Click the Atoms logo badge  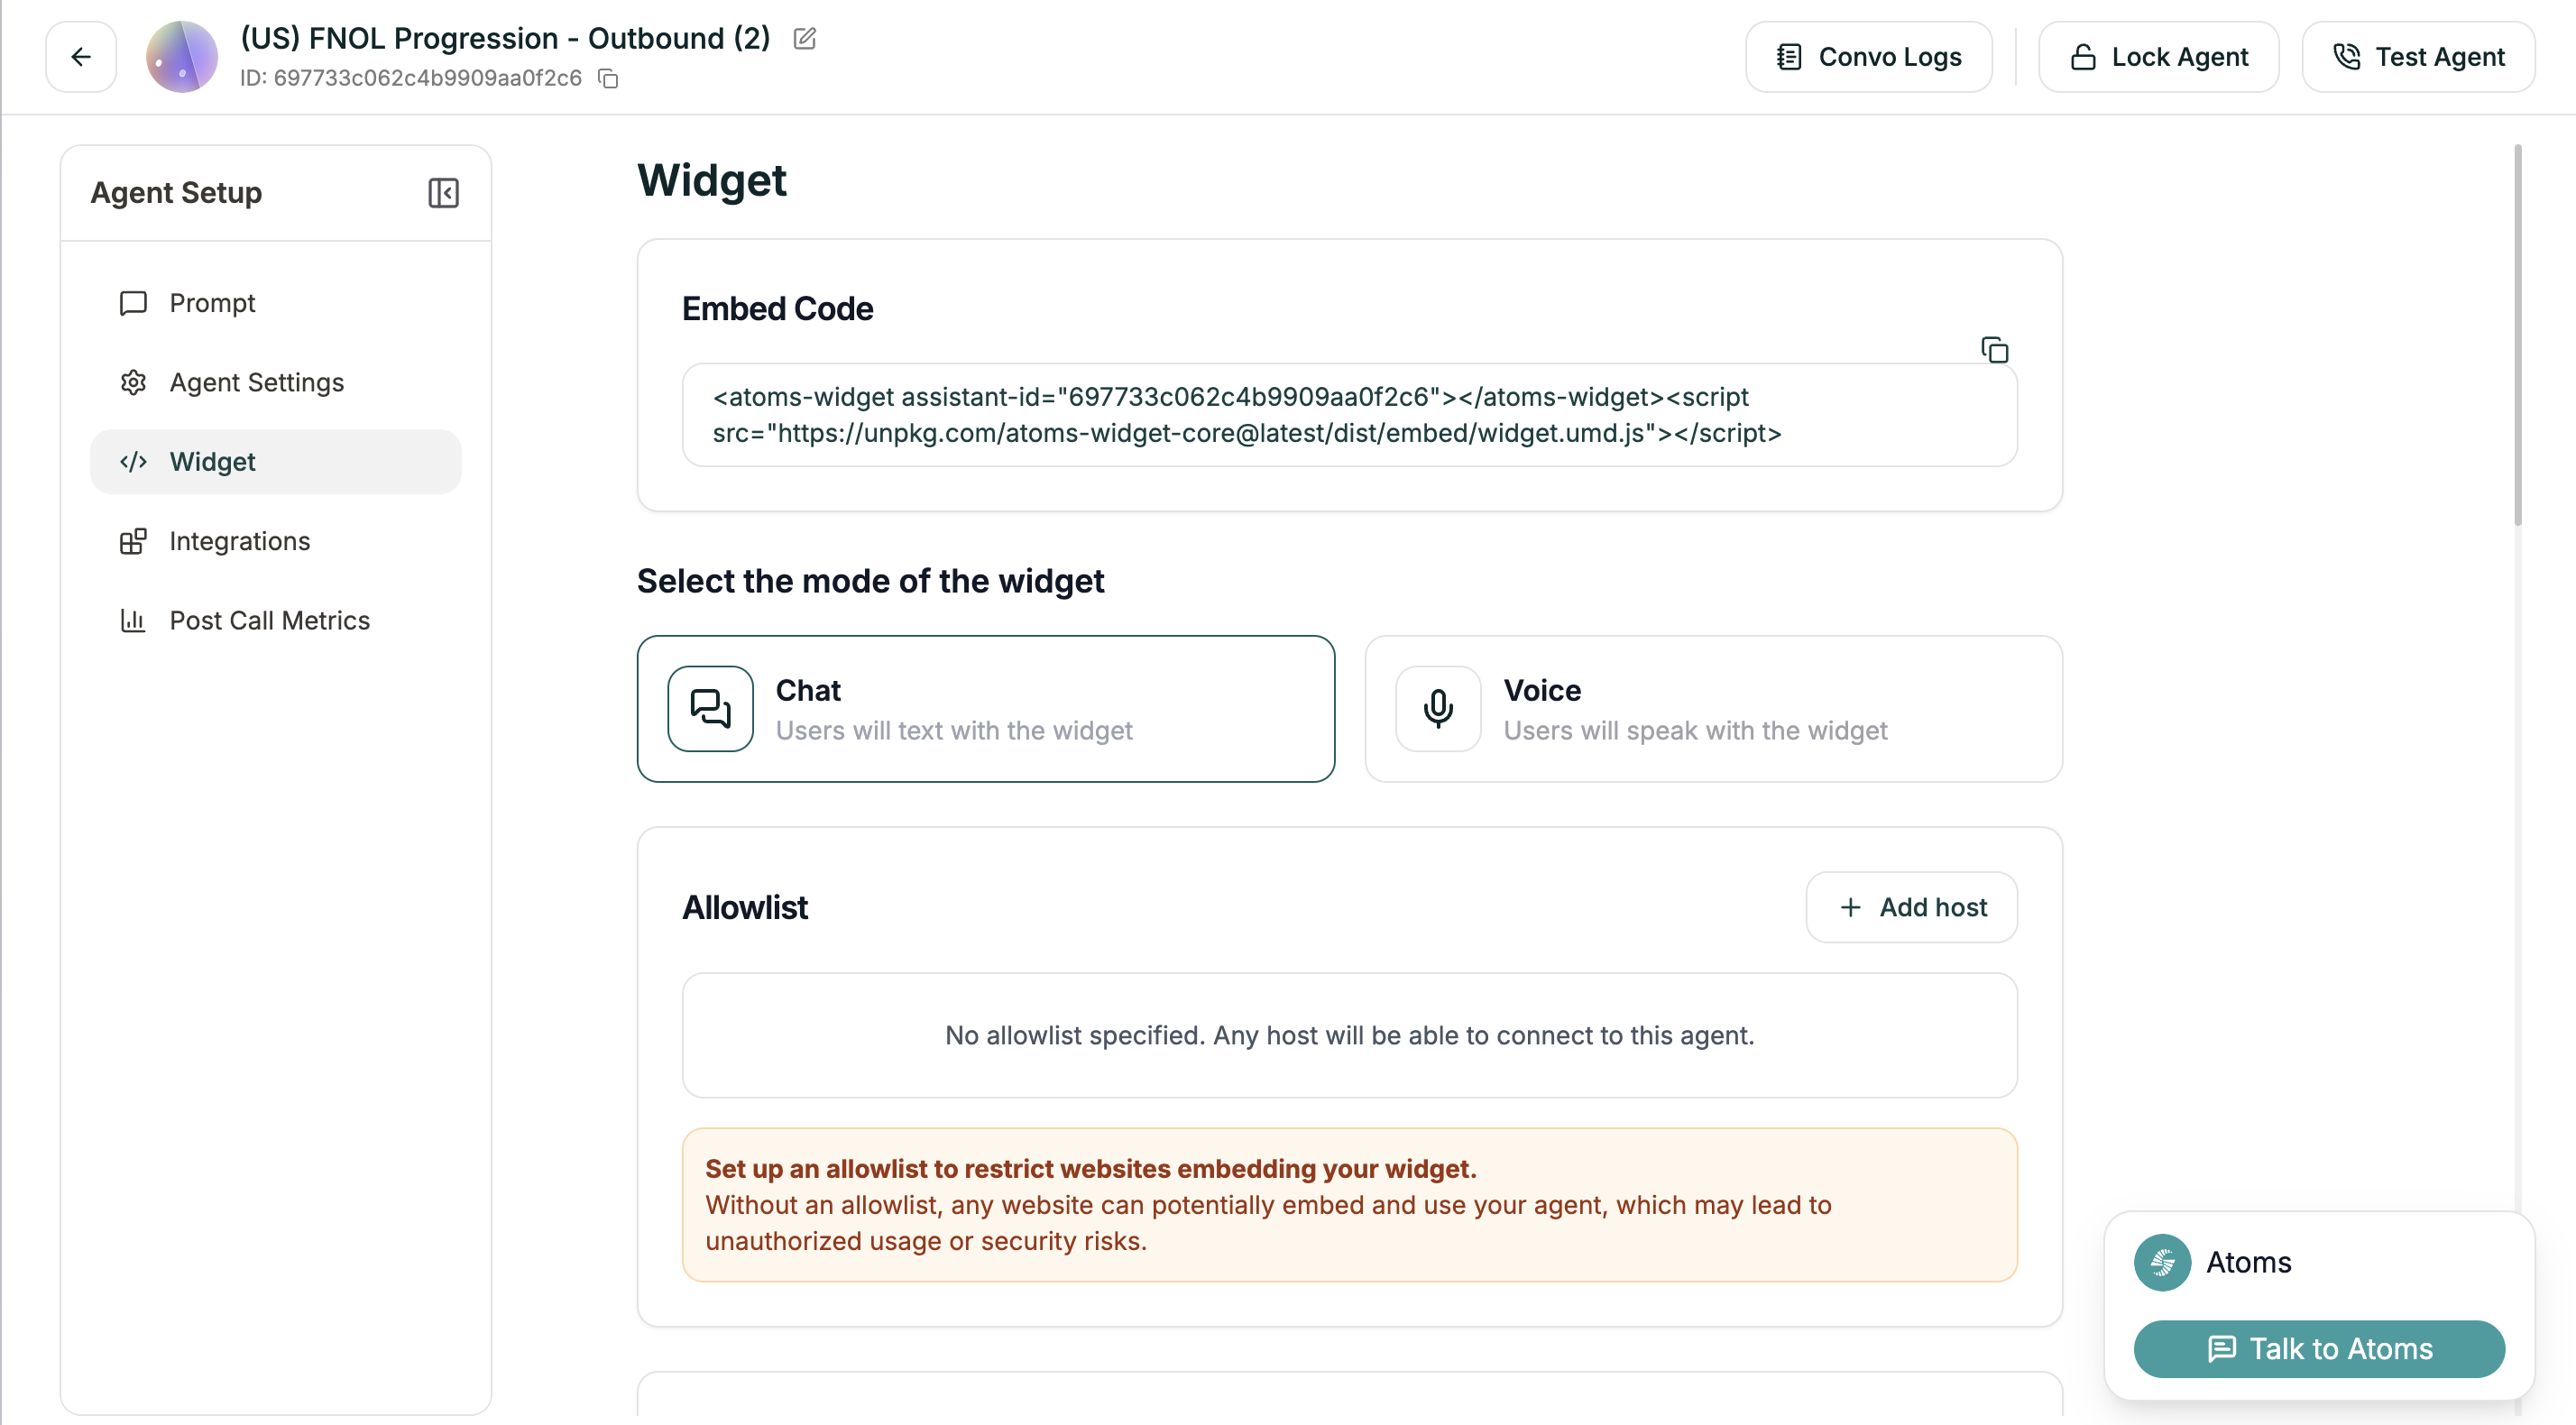pyautogui.click(x=2162, y=1262)
